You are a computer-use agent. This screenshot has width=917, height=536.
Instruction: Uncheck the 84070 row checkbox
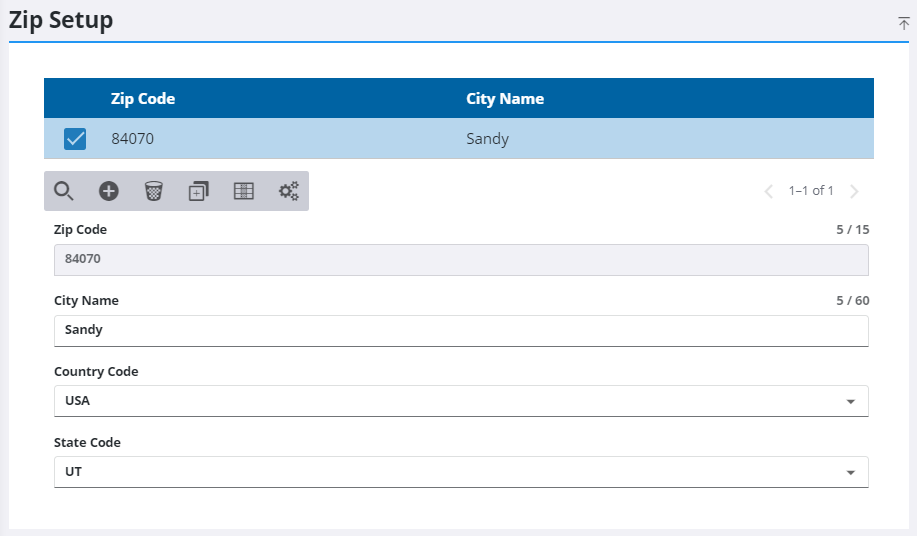point(75,139)
